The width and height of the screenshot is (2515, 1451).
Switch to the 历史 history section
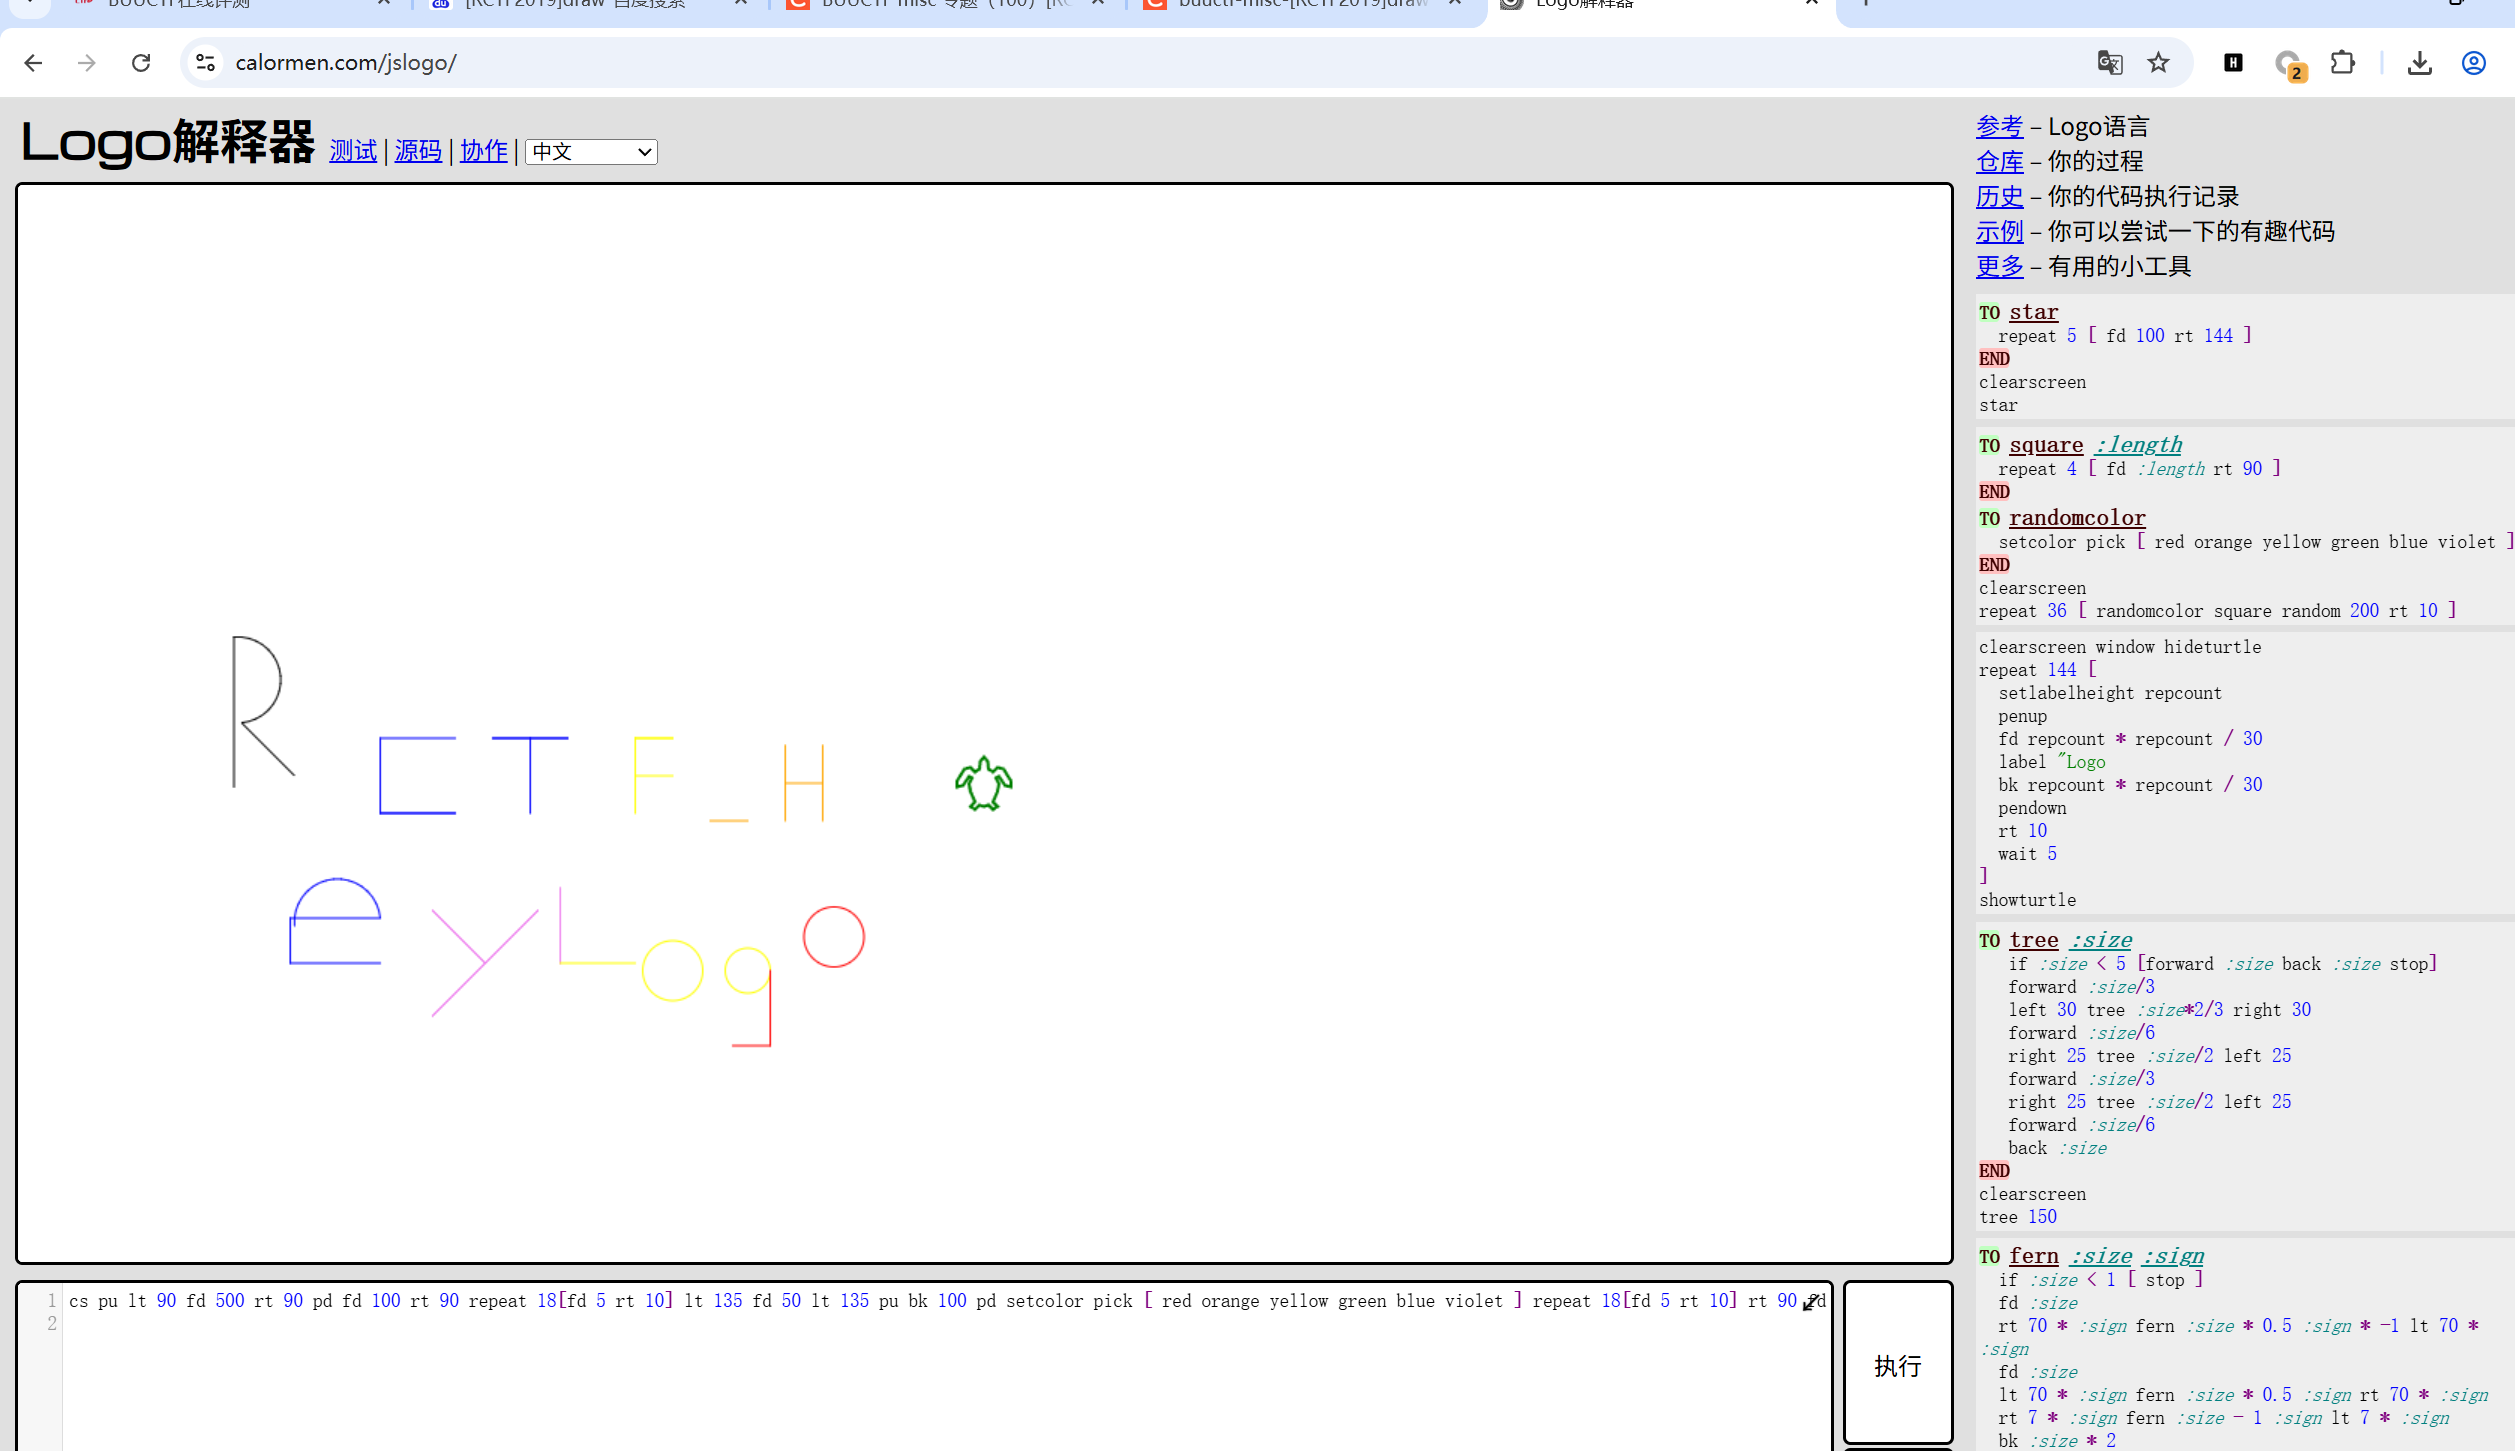click(x=1999, y=197)
